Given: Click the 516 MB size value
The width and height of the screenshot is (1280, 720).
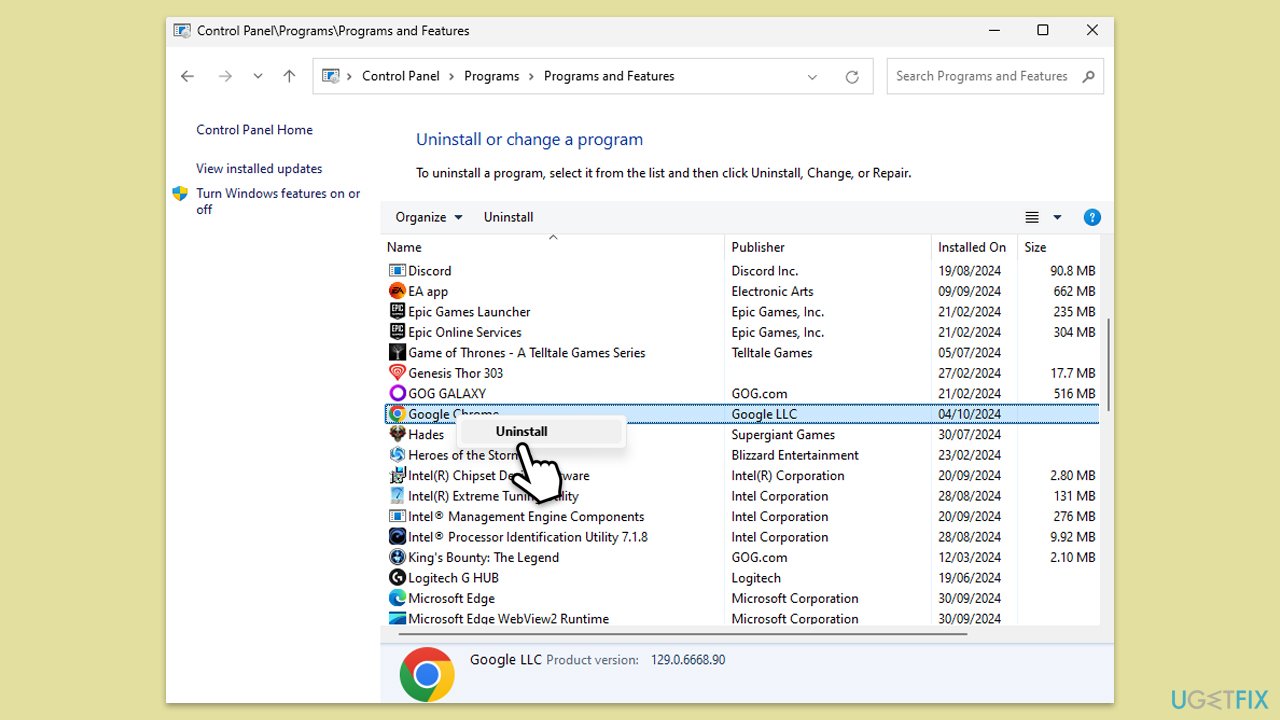Looking at the screenshot, I should tap(1074, 394).
